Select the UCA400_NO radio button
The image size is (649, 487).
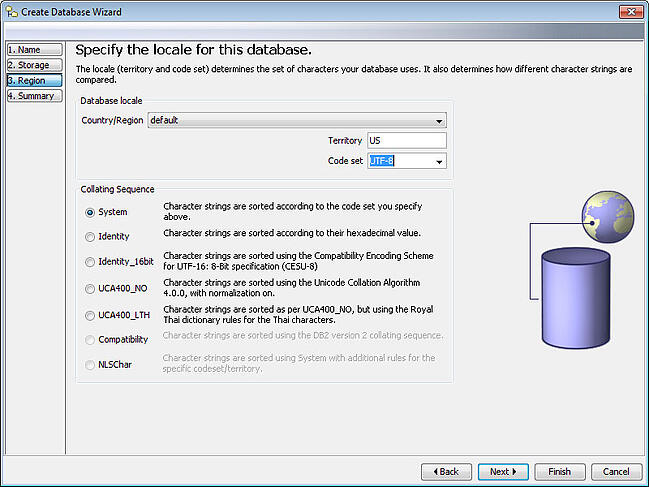[90, 289]
